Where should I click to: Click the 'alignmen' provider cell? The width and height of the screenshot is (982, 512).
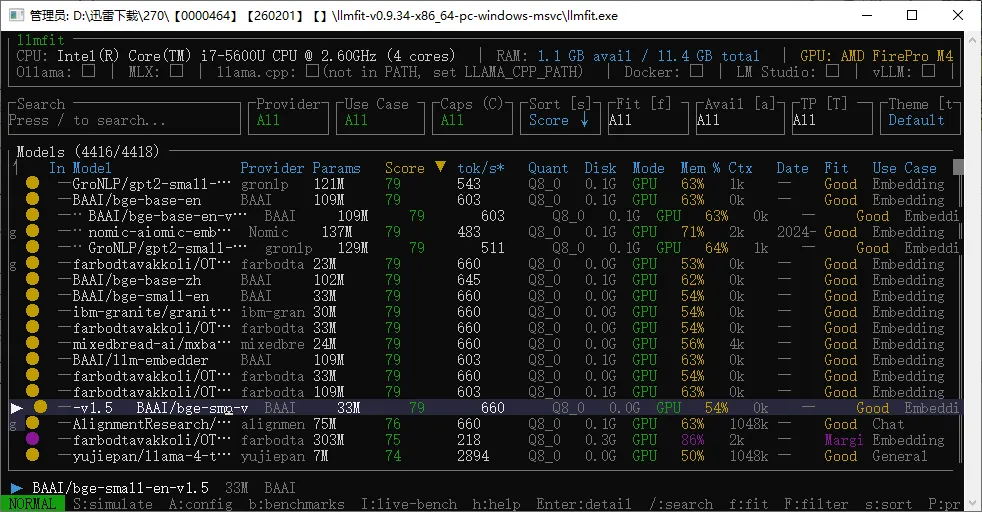click(272, 424)
